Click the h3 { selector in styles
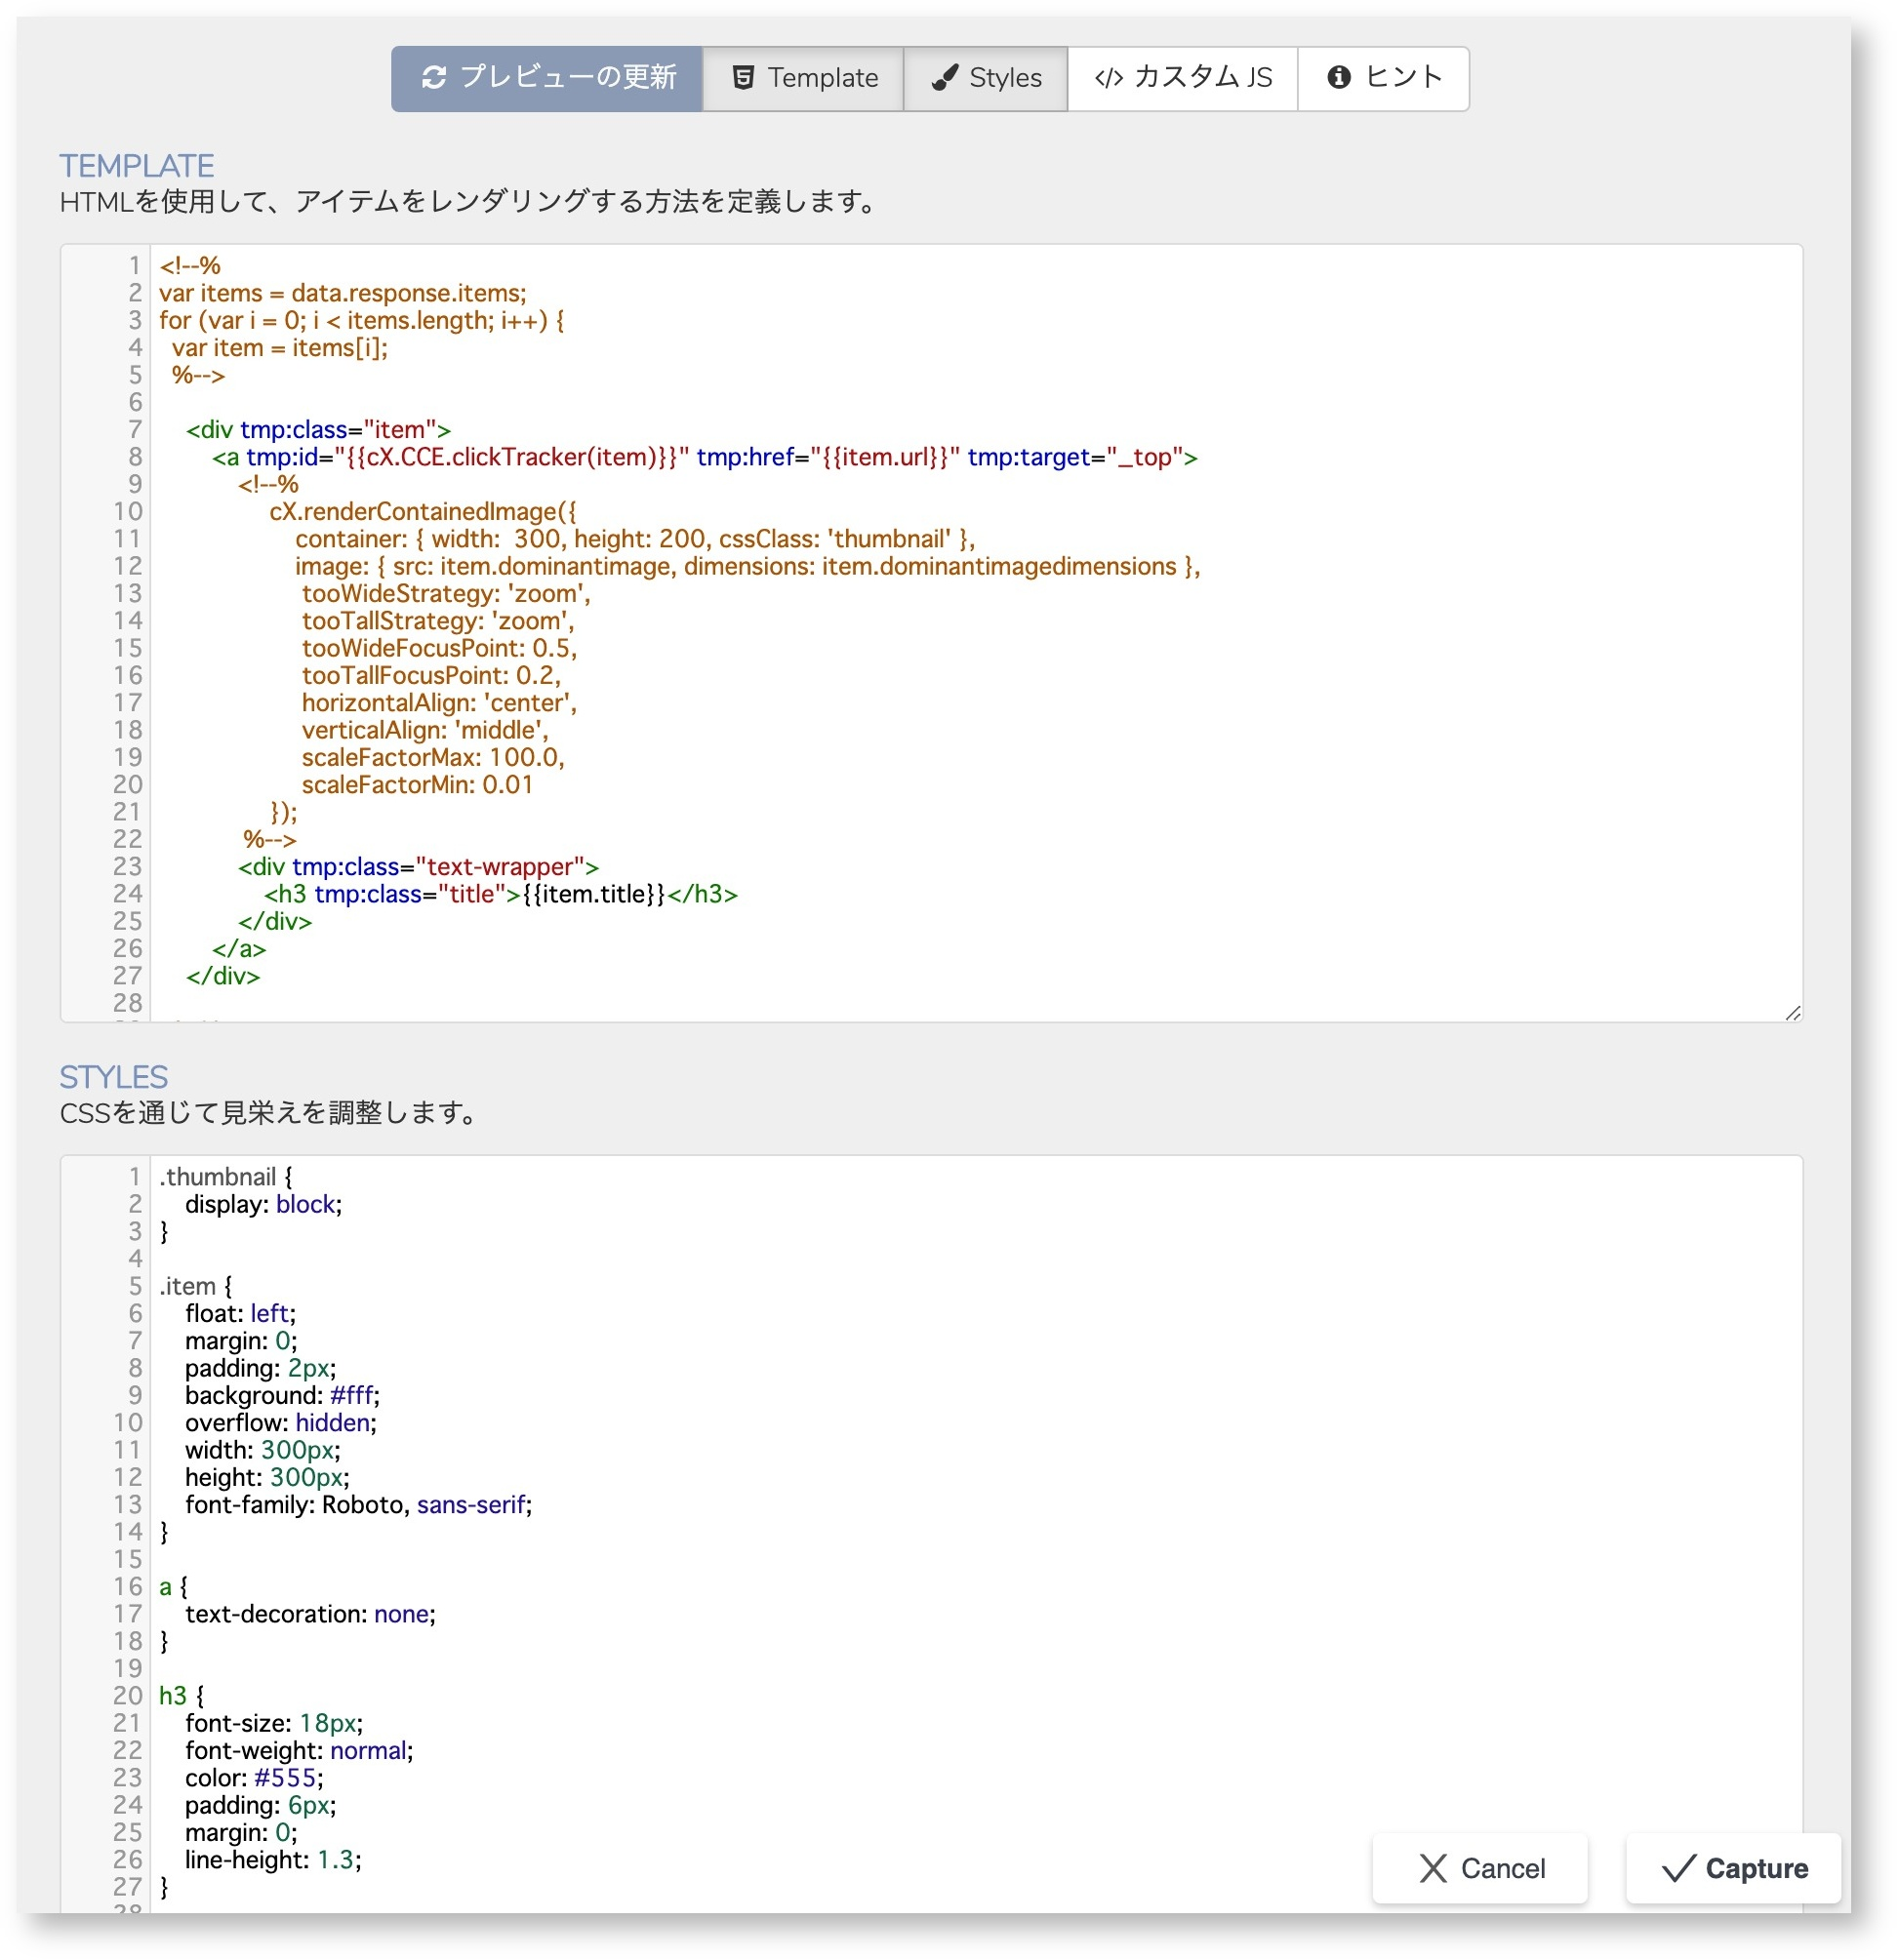This screenshot has height=1960, width=1898. pos(181,1695)
